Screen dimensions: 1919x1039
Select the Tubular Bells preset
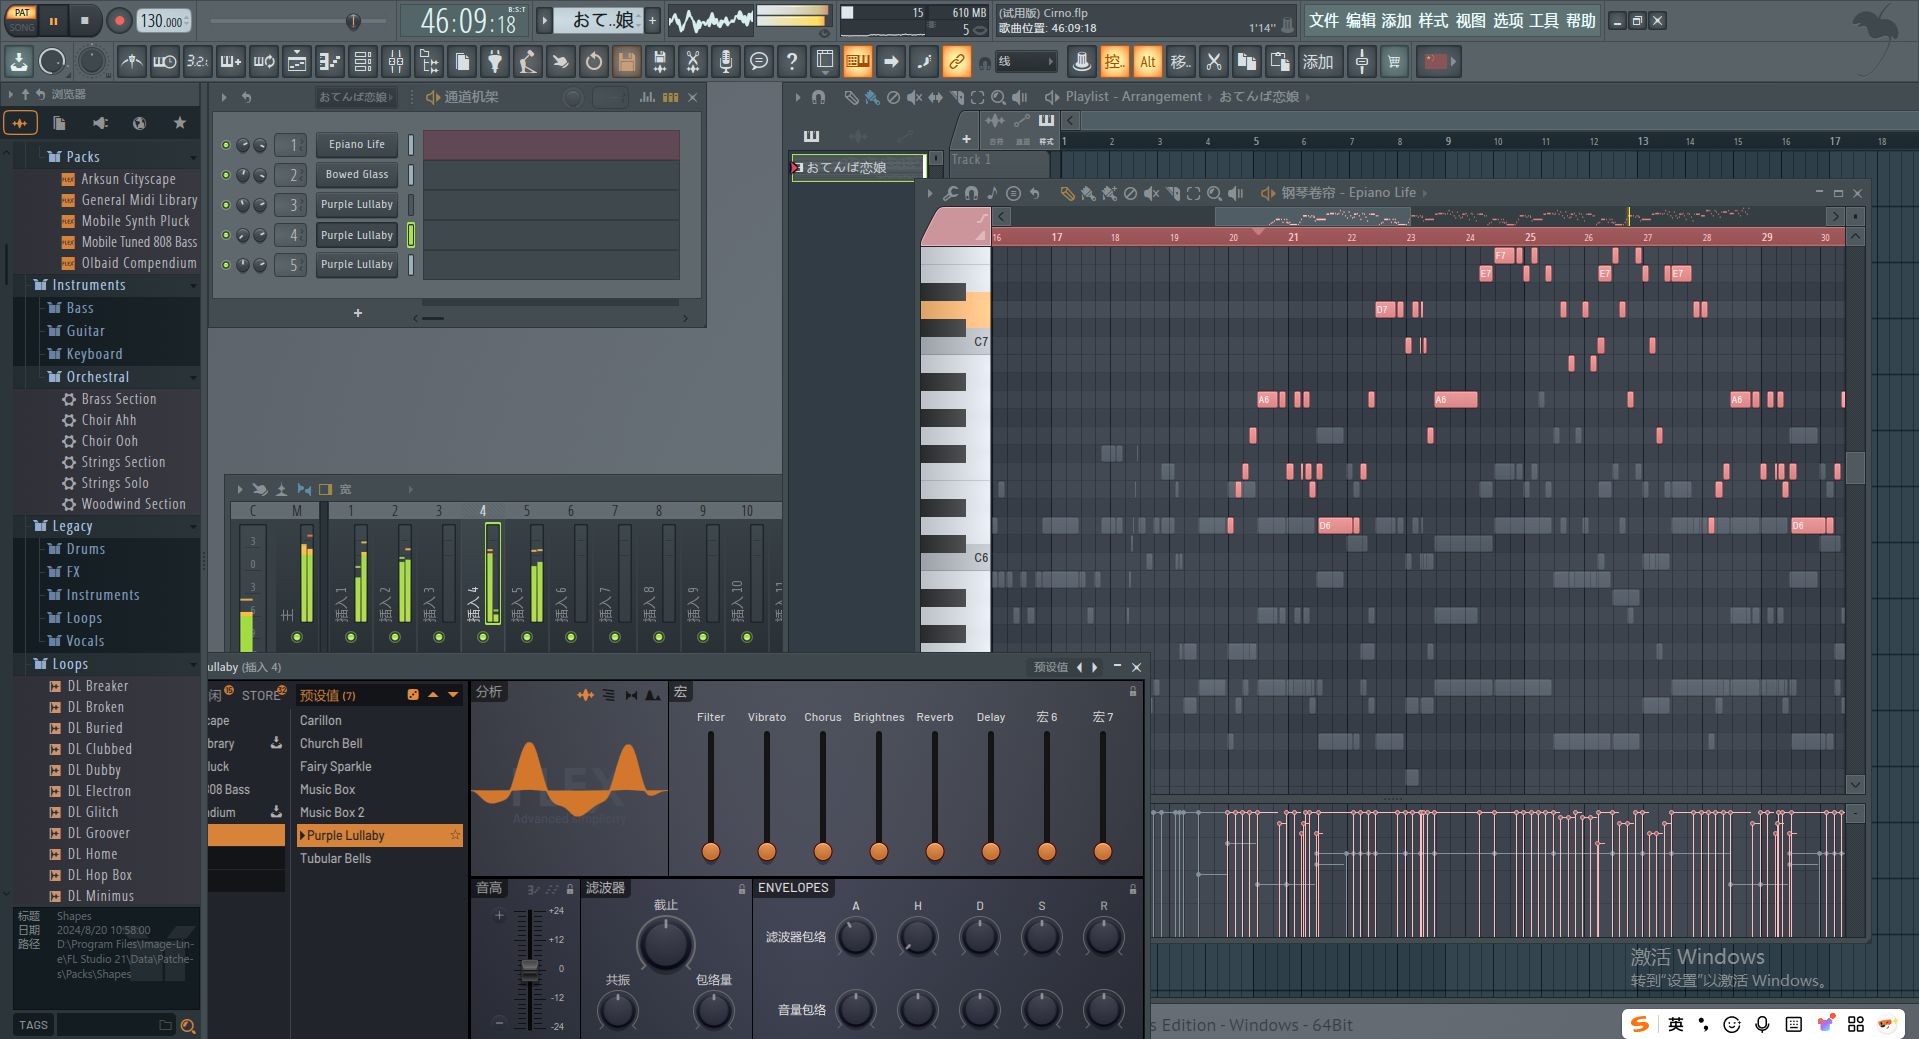click(x=335, y=858)
